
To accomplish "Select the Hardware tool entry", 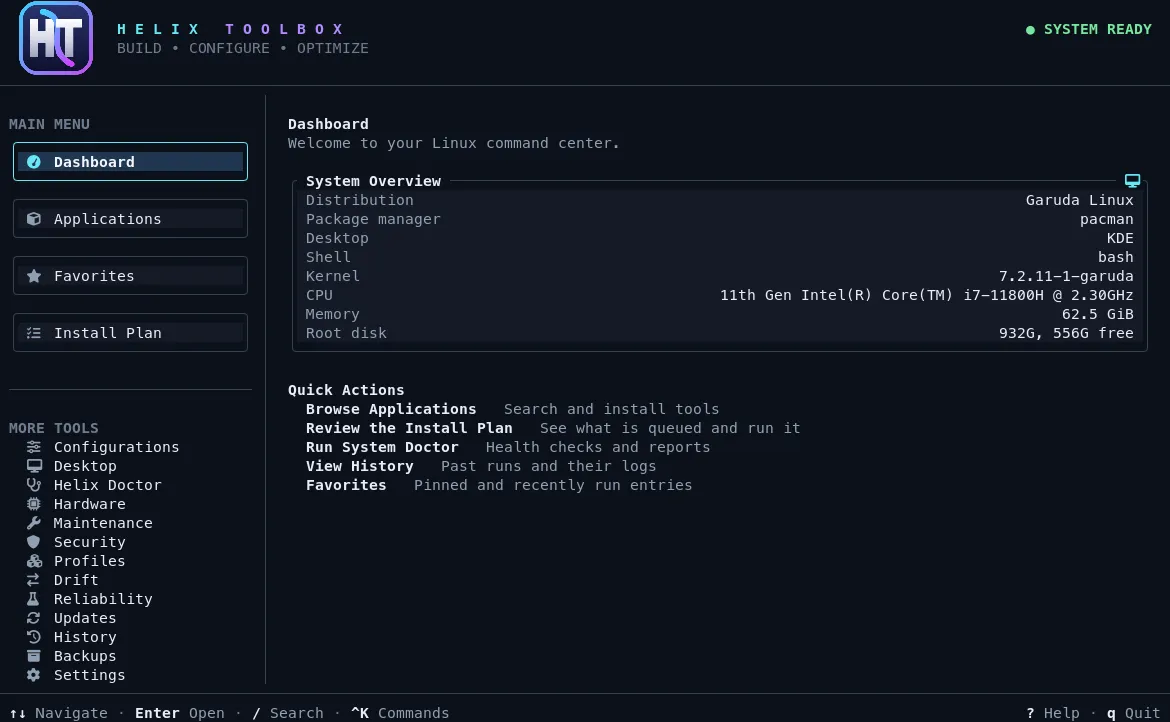I will click(x=90, y=503).
